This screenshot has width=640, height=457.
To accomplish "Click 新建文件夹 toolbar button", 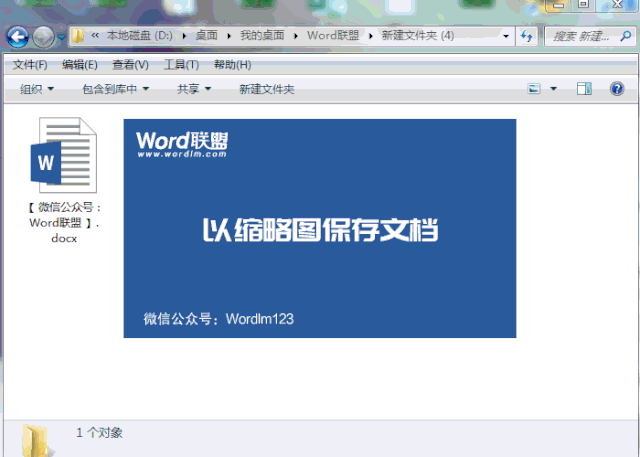I will [x=267, y=89].
